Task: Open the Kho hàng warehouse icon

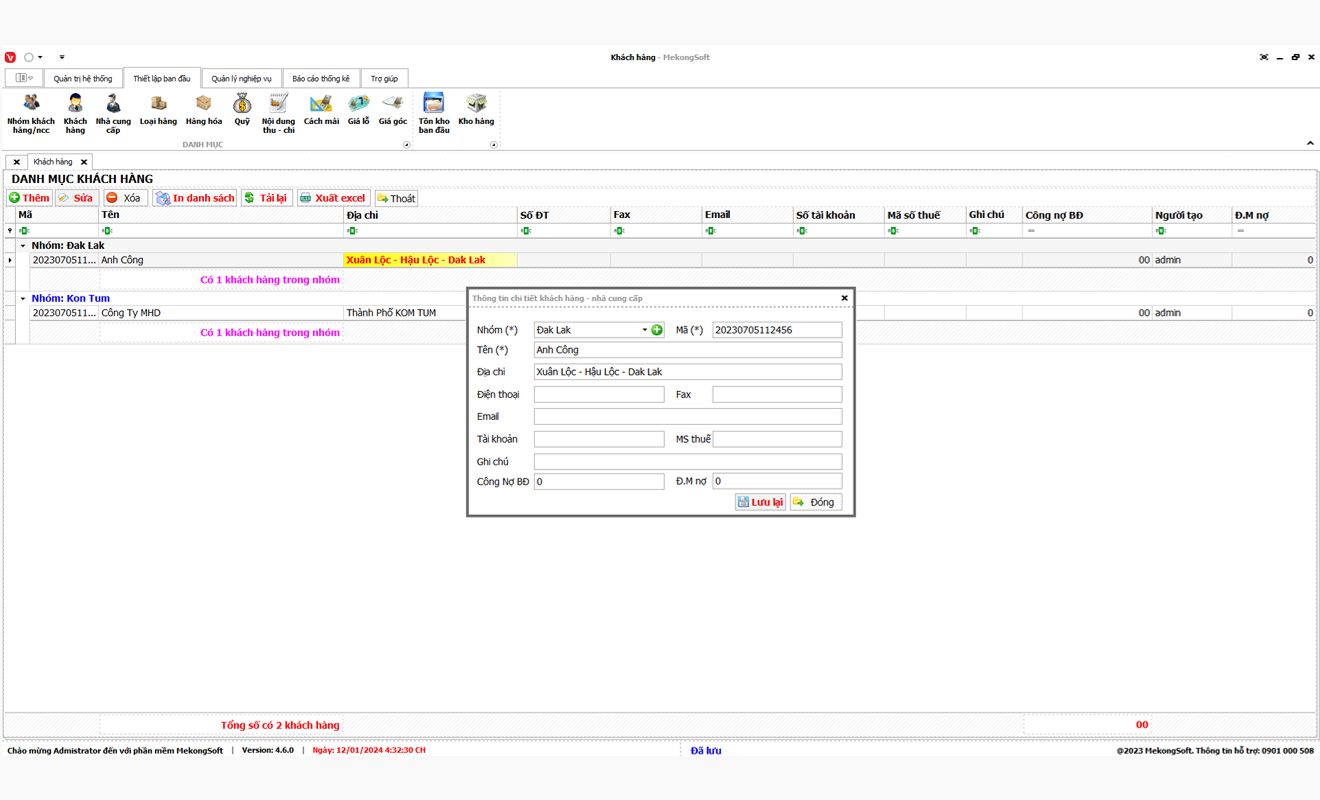Action: [476, 110]
